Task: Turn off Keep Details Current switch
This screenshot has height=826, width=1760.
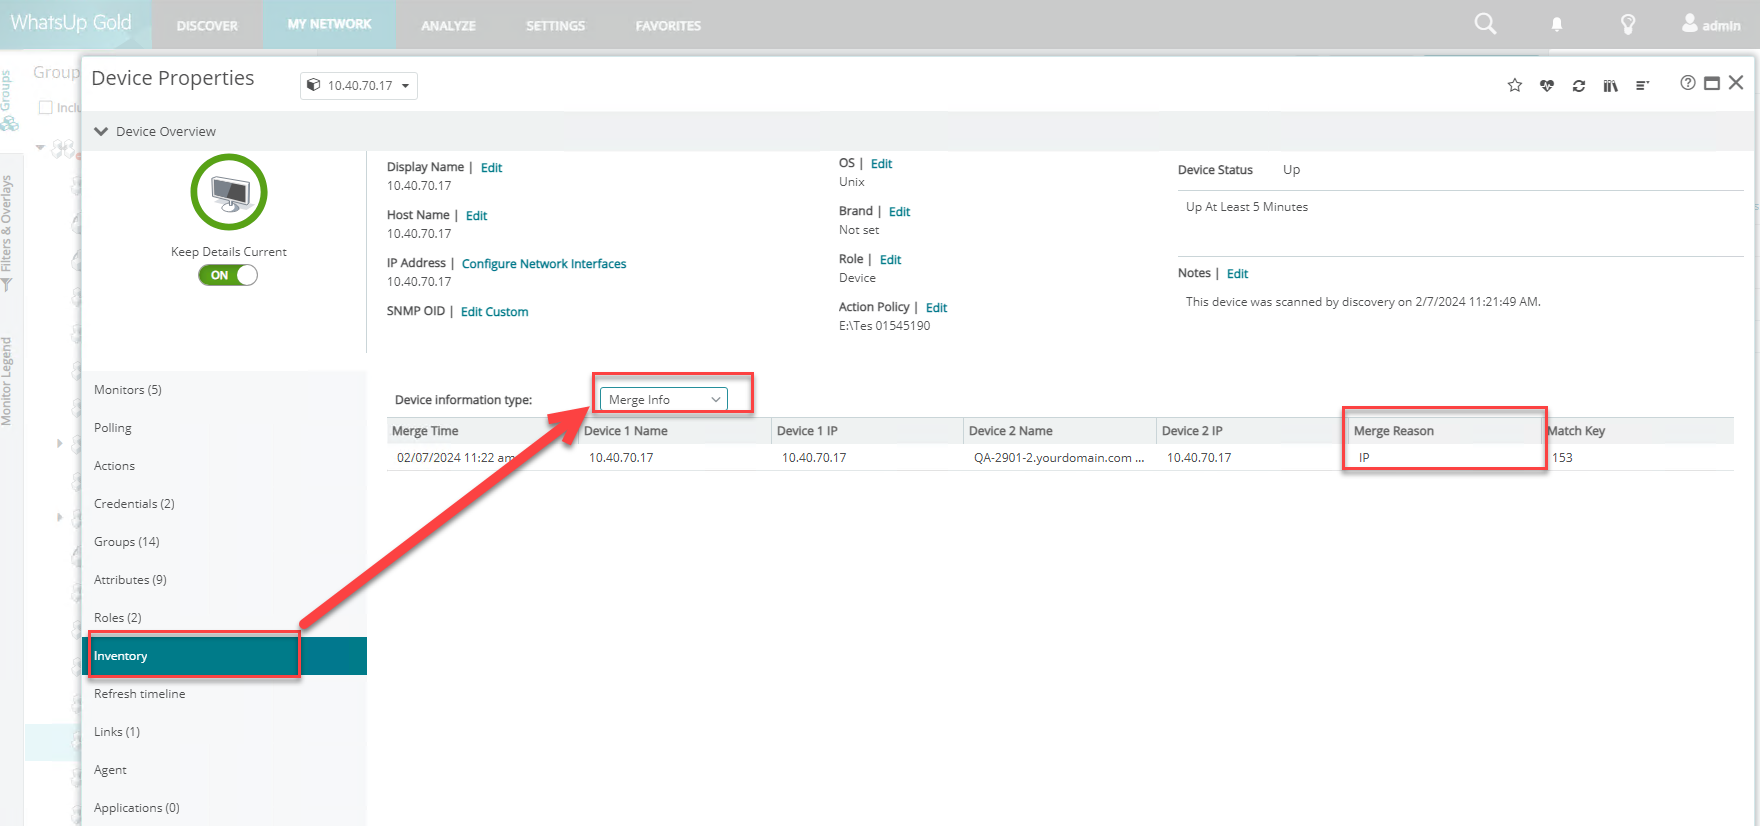Action: coord(228,275)
